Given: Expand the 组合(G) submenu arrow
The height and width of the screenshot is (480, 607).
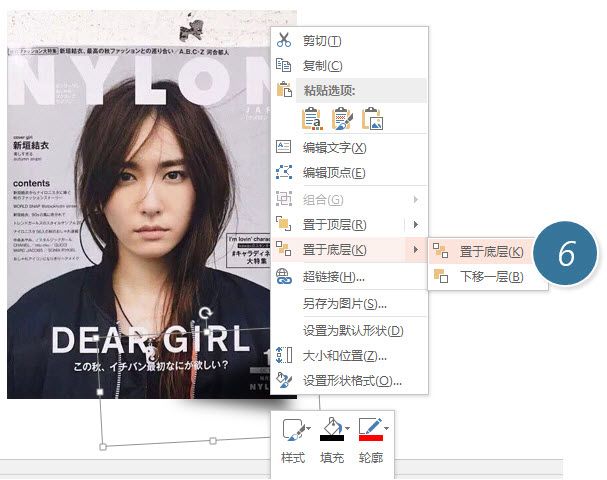Looking at the screenshot, I should coord(415,199).
